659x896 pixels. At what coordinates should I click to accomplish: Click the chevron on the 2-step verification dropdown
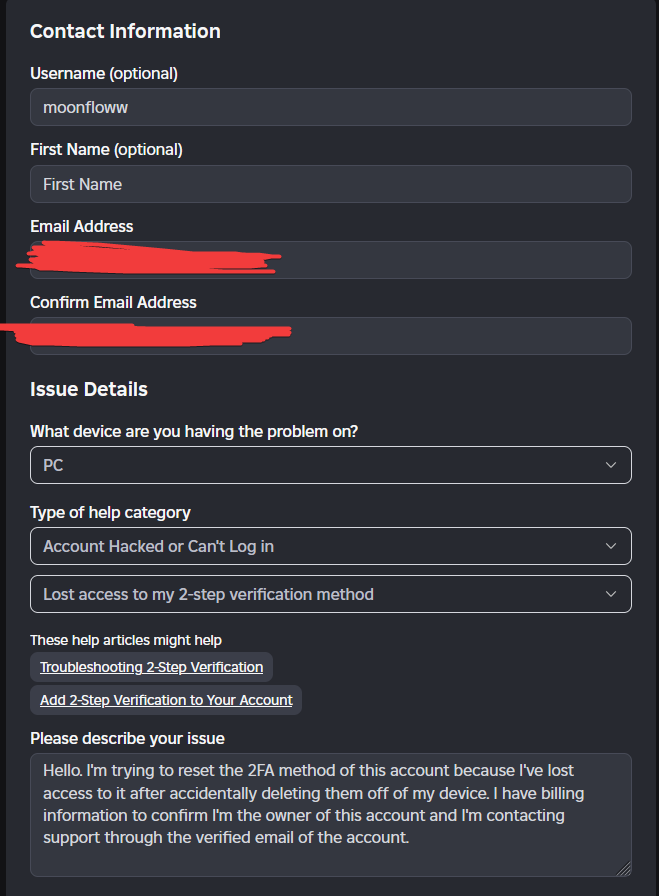pyautogui.click(x=611, y=594)
